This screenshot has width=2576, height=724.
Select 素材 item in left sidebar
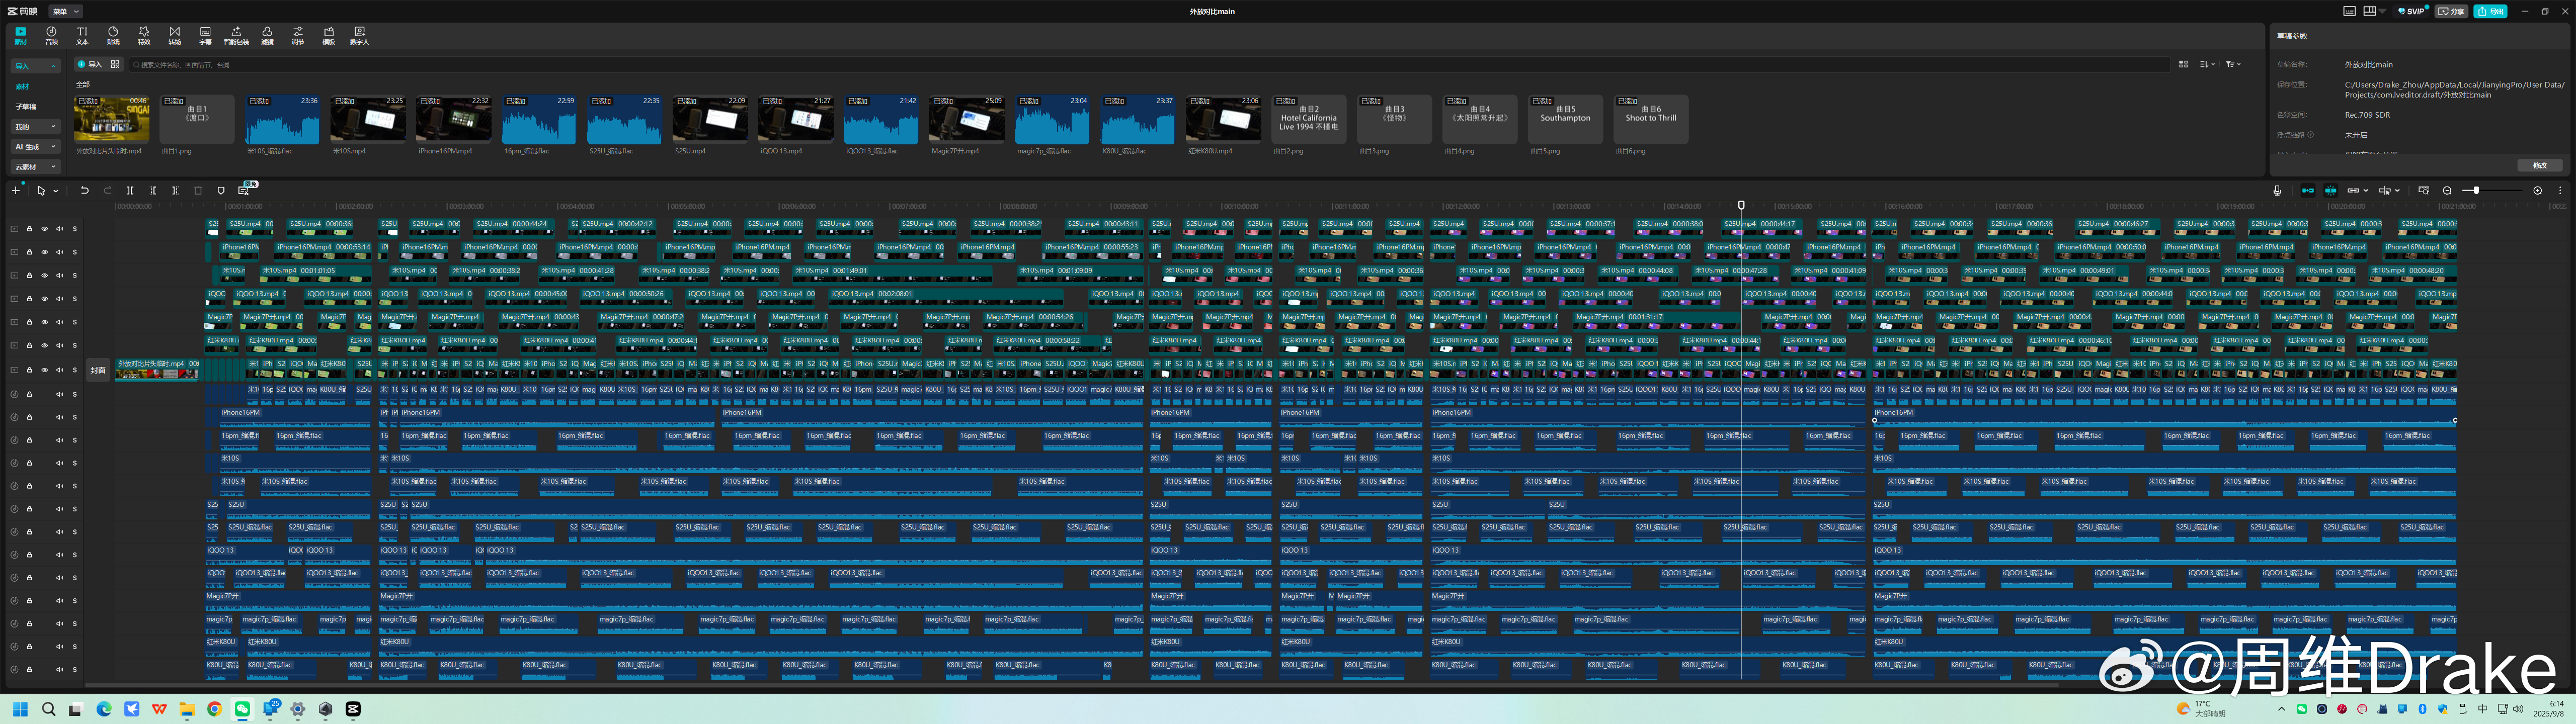22,87
